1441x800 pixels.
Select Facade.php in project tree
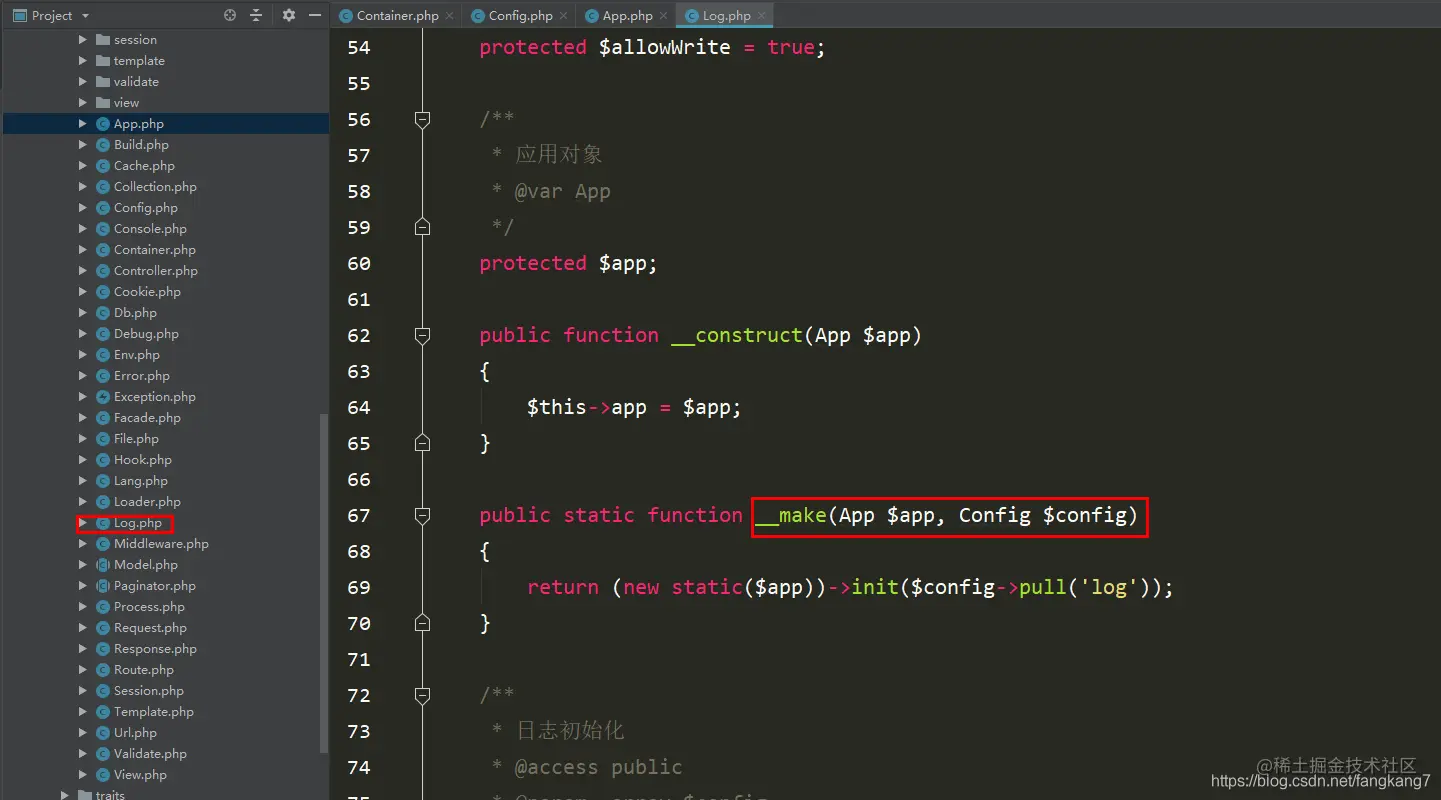147,418
